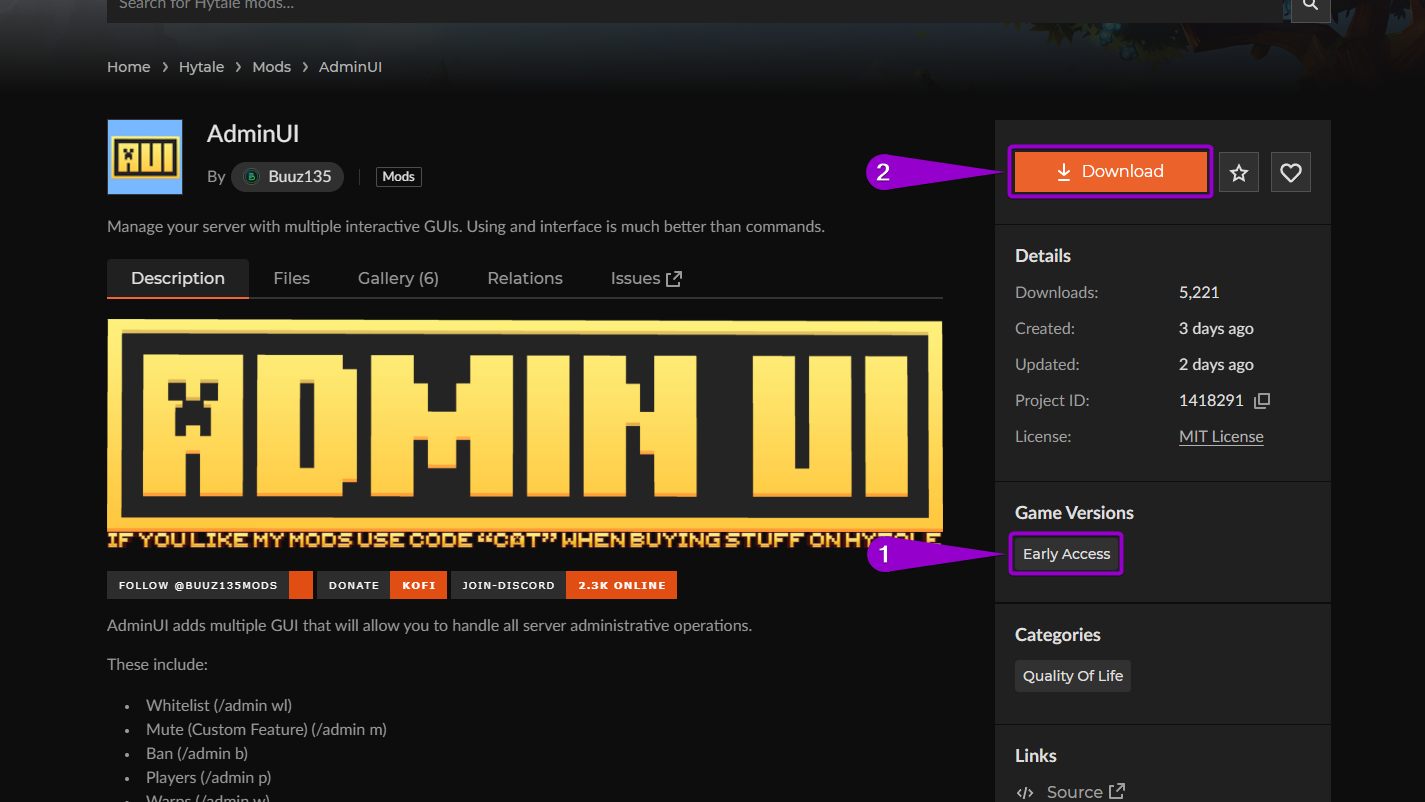View the Relations tab

524,278
